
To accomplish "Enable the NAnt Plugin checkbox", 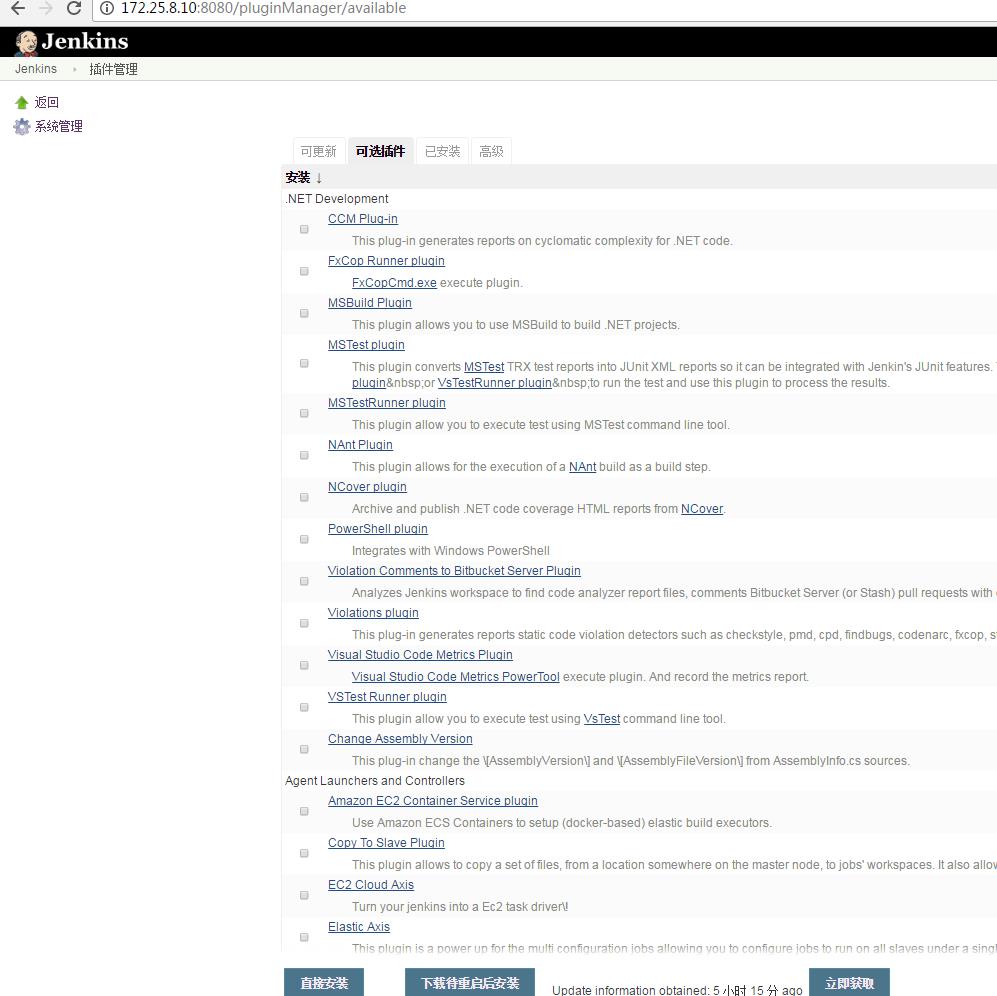I will point(304,455).
